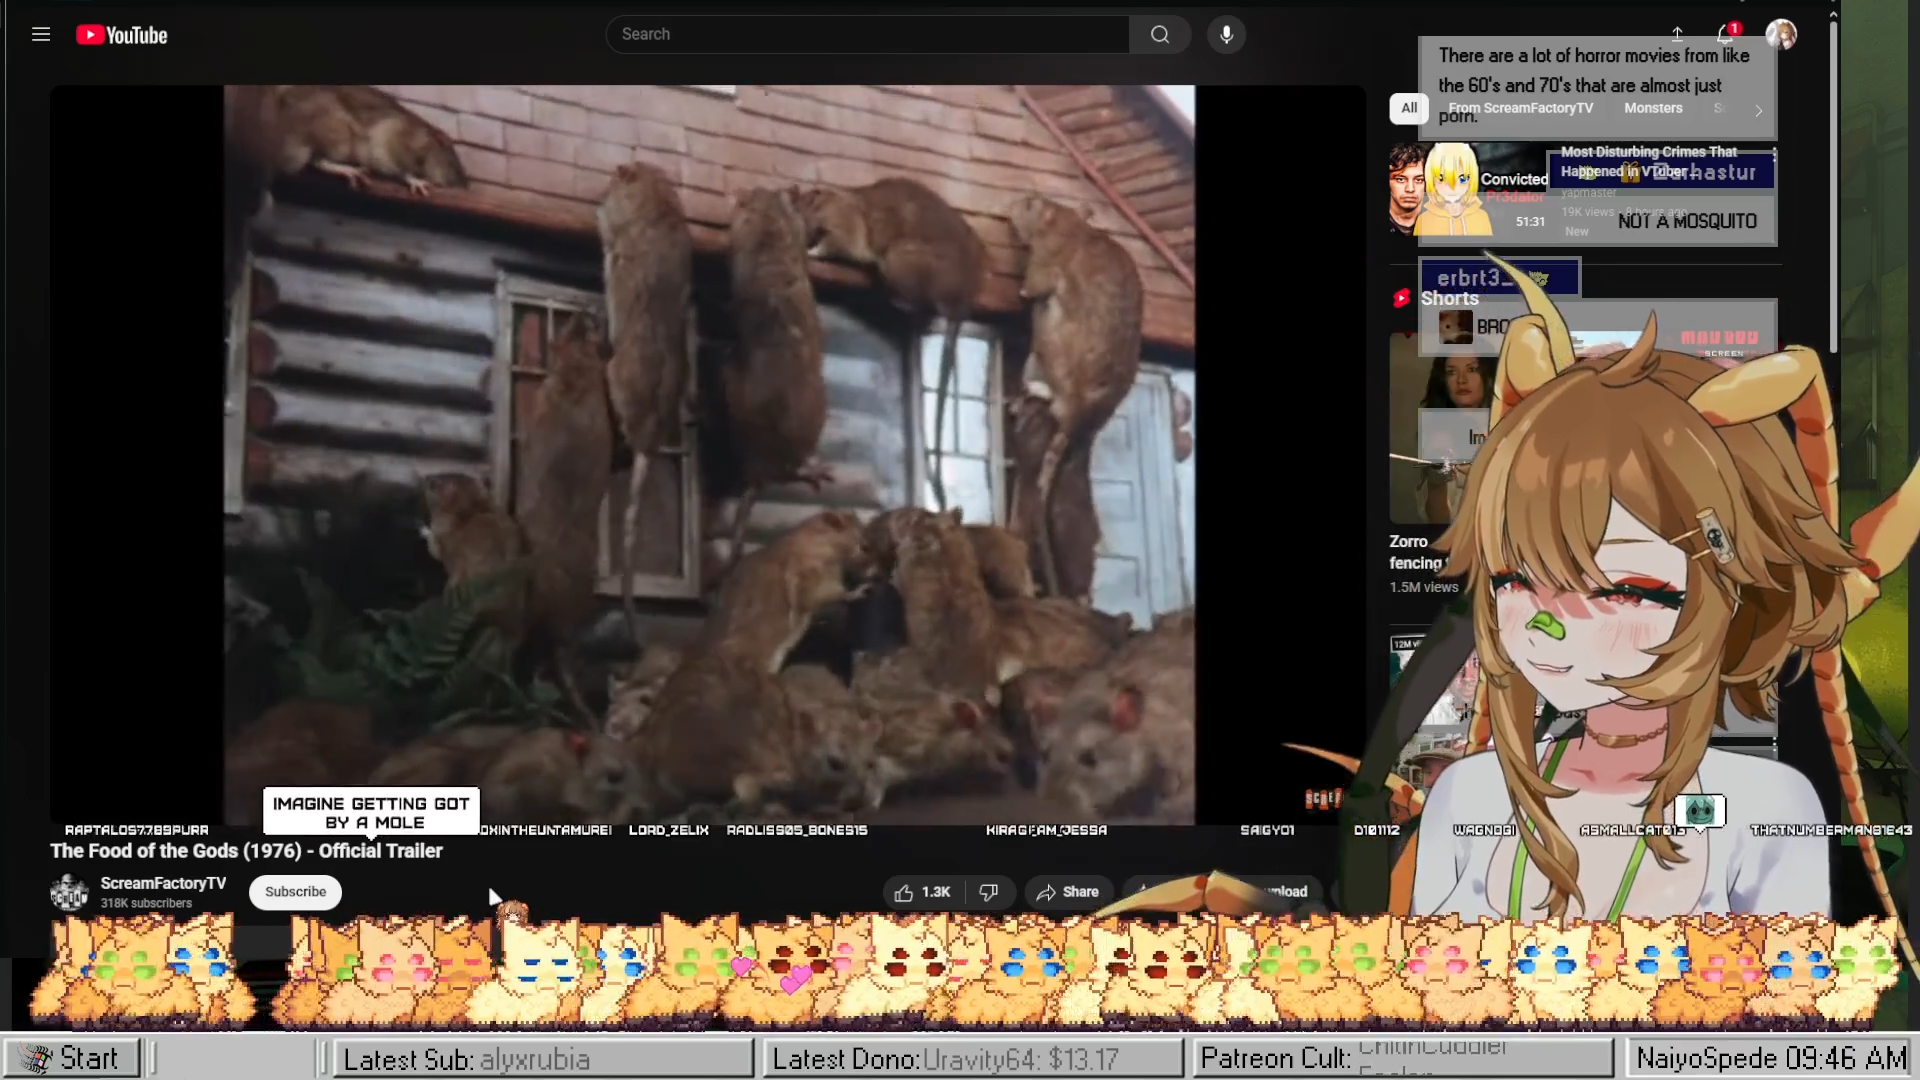Open ScreamFactoryTV channel name link
The image size is (1920, 1080).
(x=163, y=883)
